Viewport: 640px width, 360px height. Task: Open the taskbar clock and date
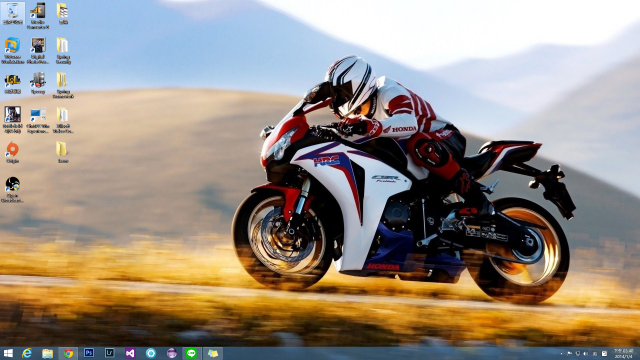pos(623,353)
